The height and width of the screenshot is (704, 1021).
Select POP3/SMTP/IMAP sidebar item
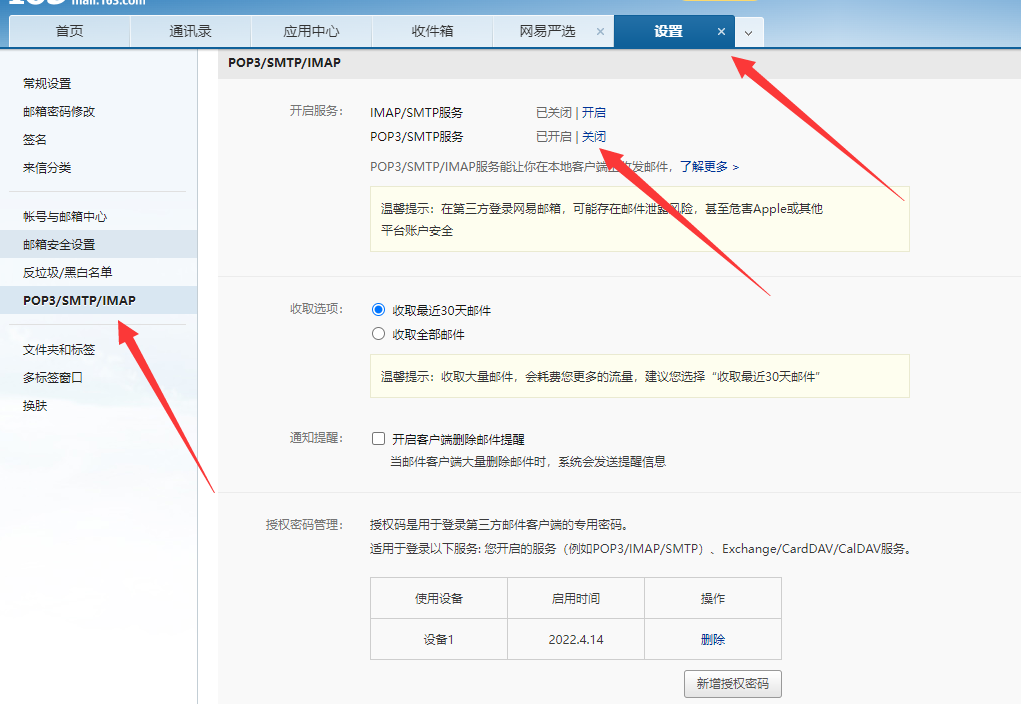[98, 300]
